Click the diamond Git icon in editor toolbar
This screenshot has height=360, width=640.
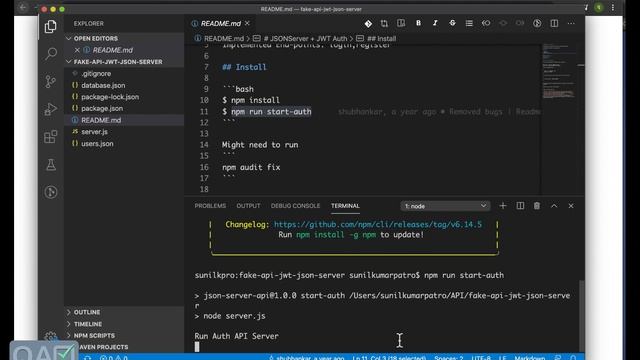pyautogui.click(x=368, y=24)
